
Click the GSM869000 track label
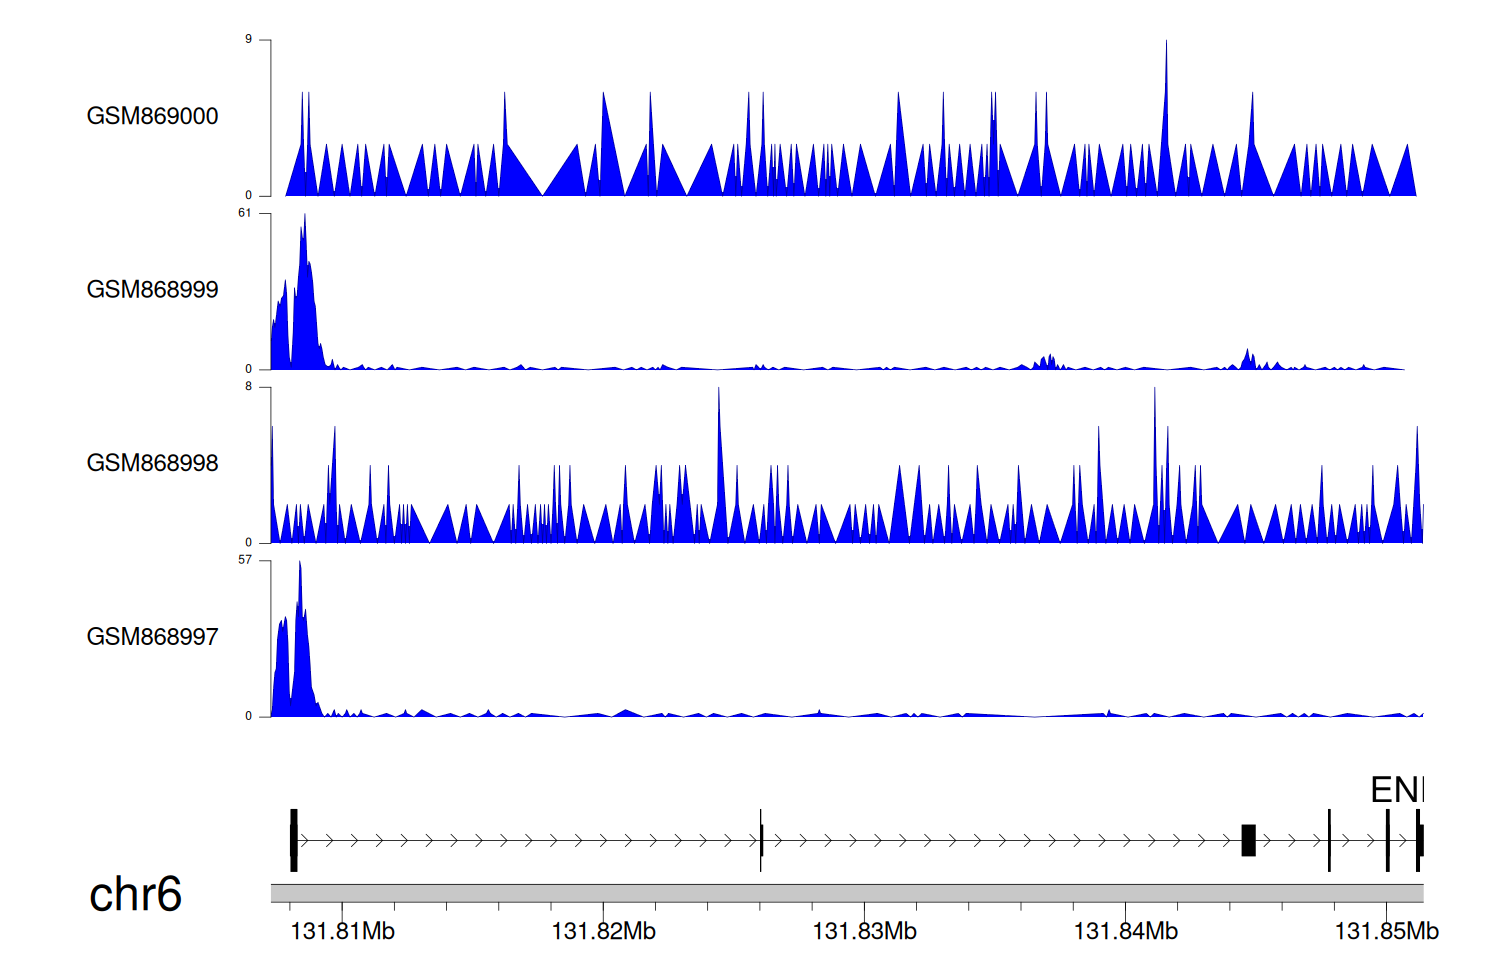152,116
